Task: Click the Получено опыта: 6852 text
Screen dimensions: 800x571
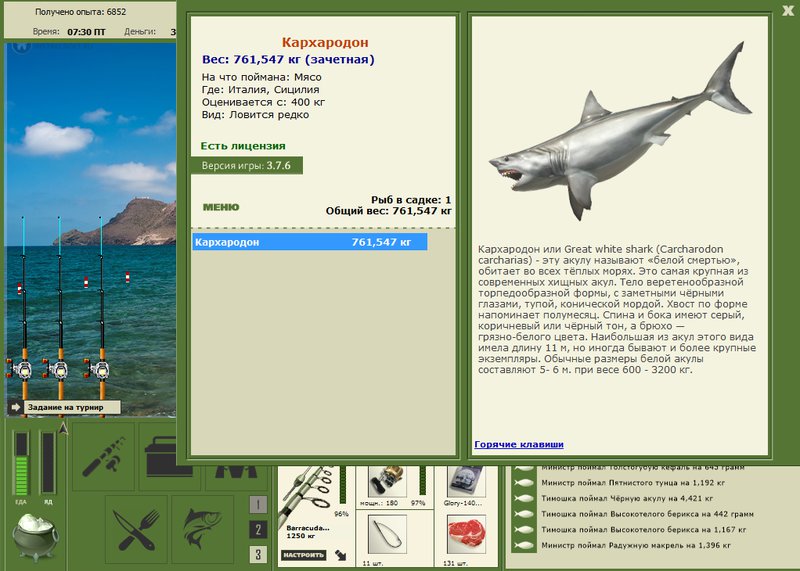Action: pos(80,12)
